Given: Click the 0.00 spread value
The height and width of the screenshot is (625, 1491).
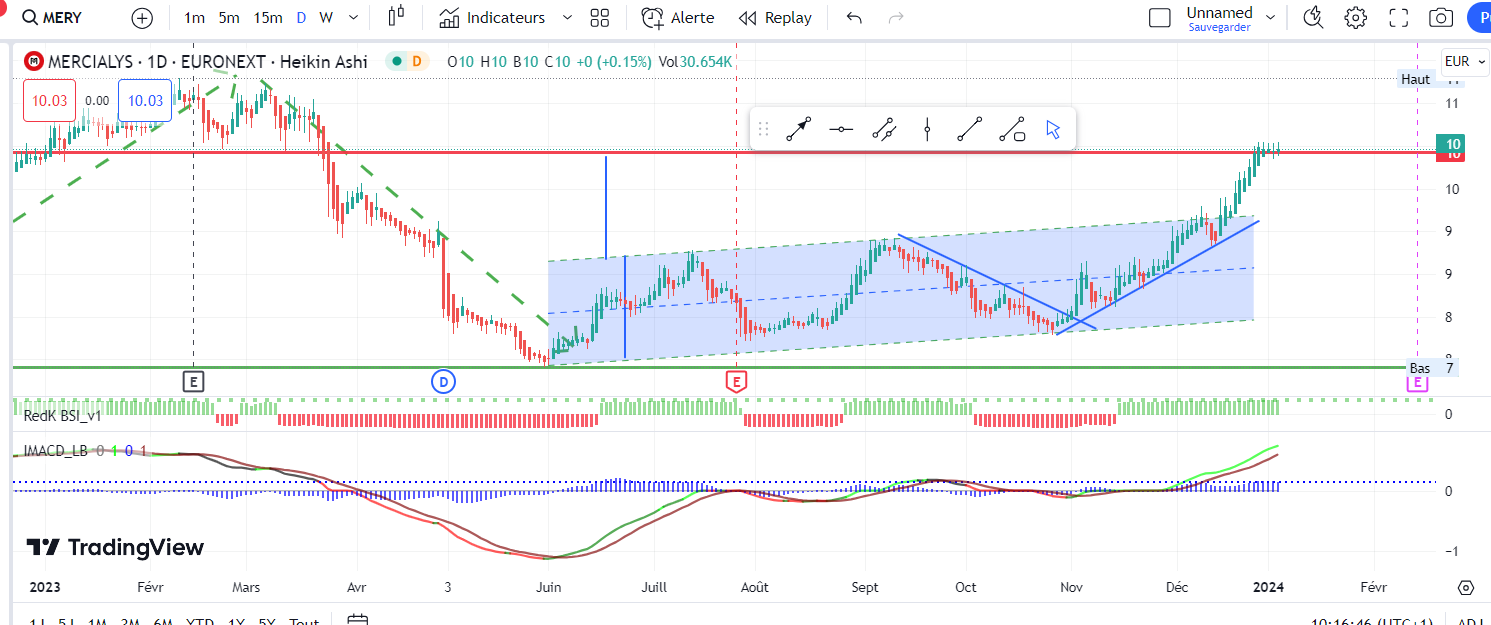Looking at the screenshot, I should point(97,101).
